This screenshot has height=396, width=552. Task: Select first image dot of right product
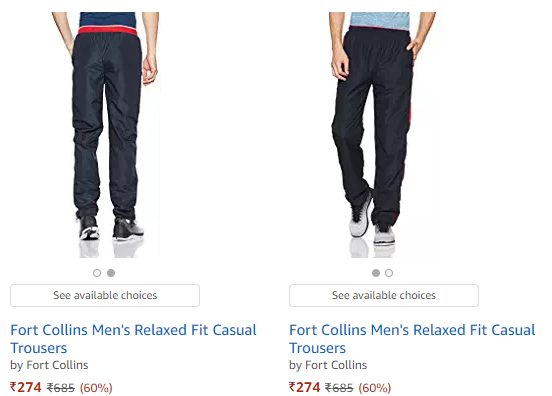pos(376,273)
